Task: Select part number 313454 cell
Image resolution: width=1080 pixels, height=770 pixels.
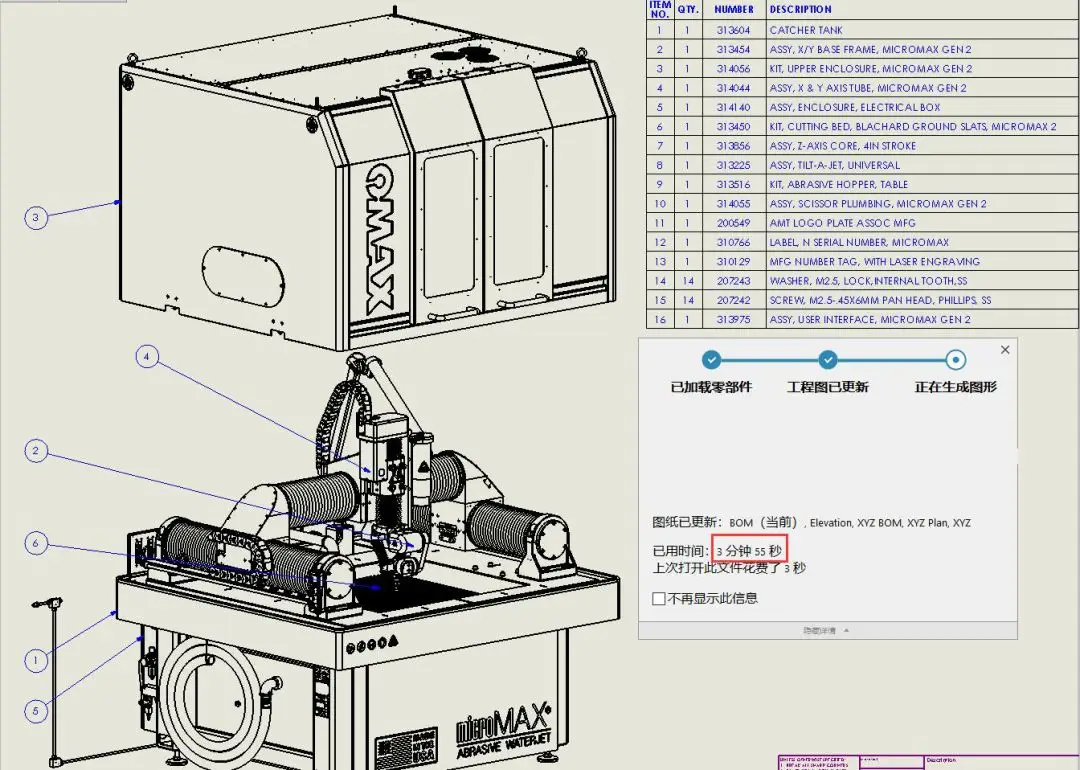Action: pos(734,50)
